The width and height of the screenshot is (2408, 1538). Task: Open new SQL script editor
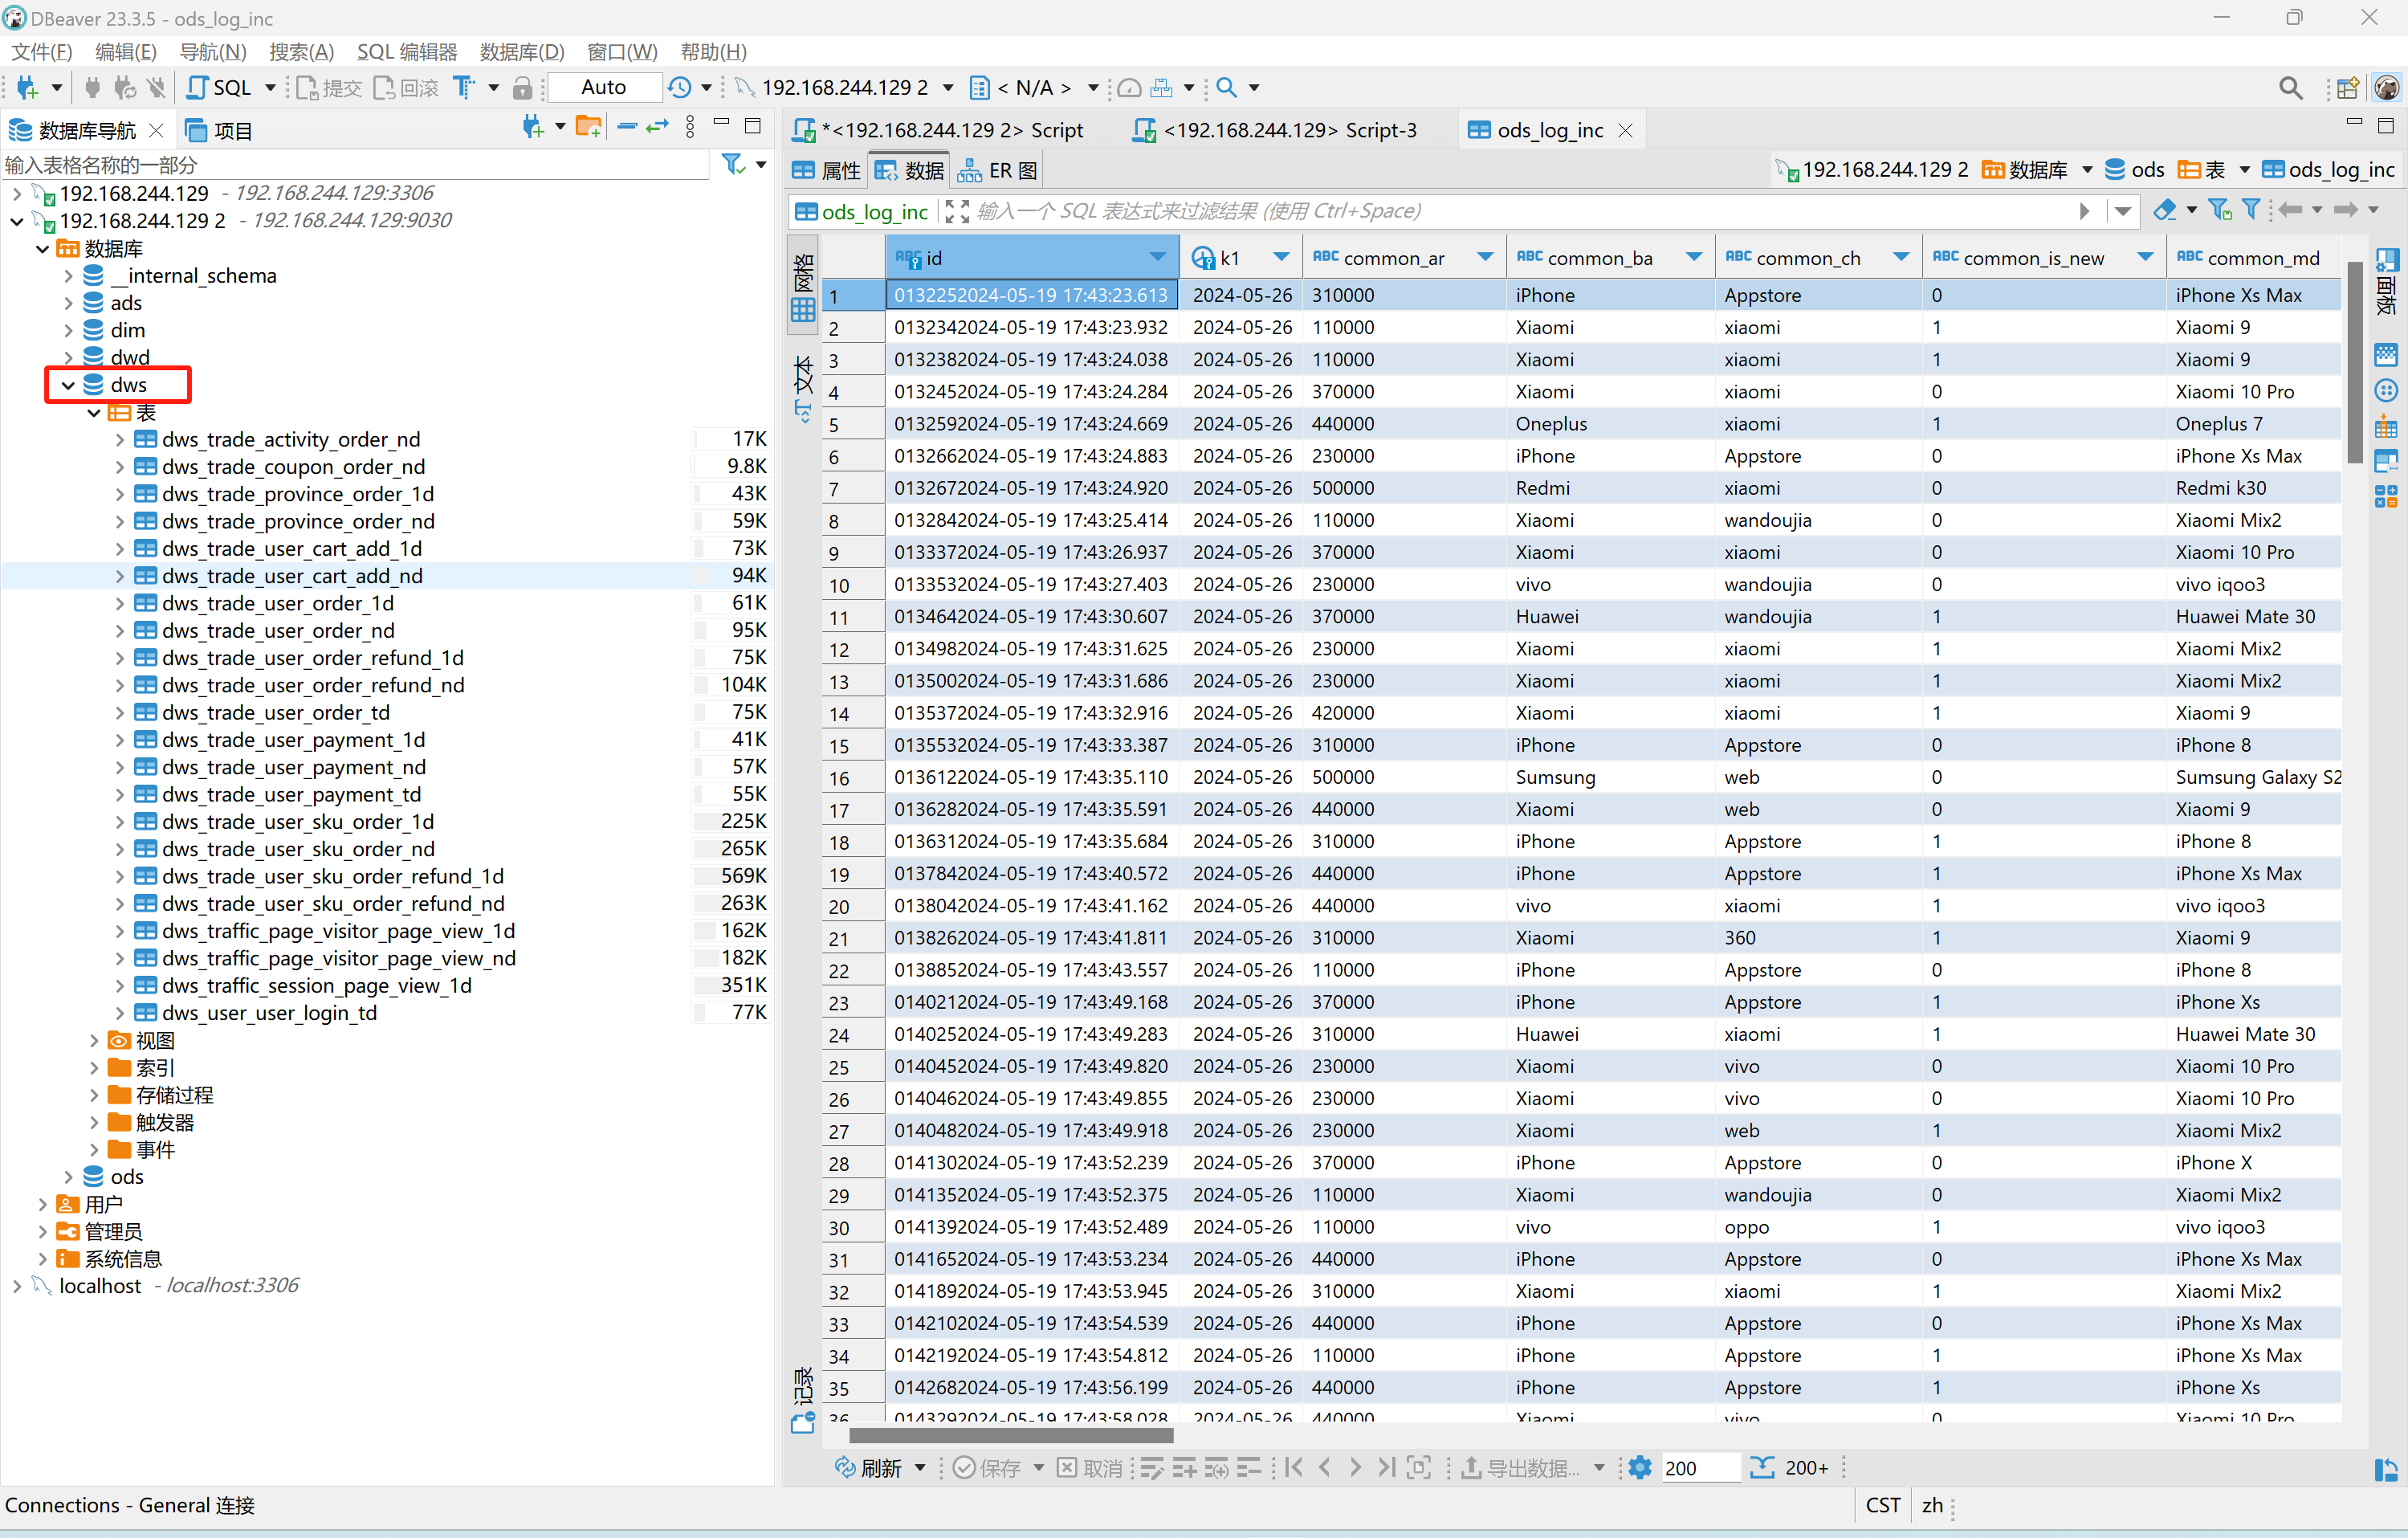point(220,88)
